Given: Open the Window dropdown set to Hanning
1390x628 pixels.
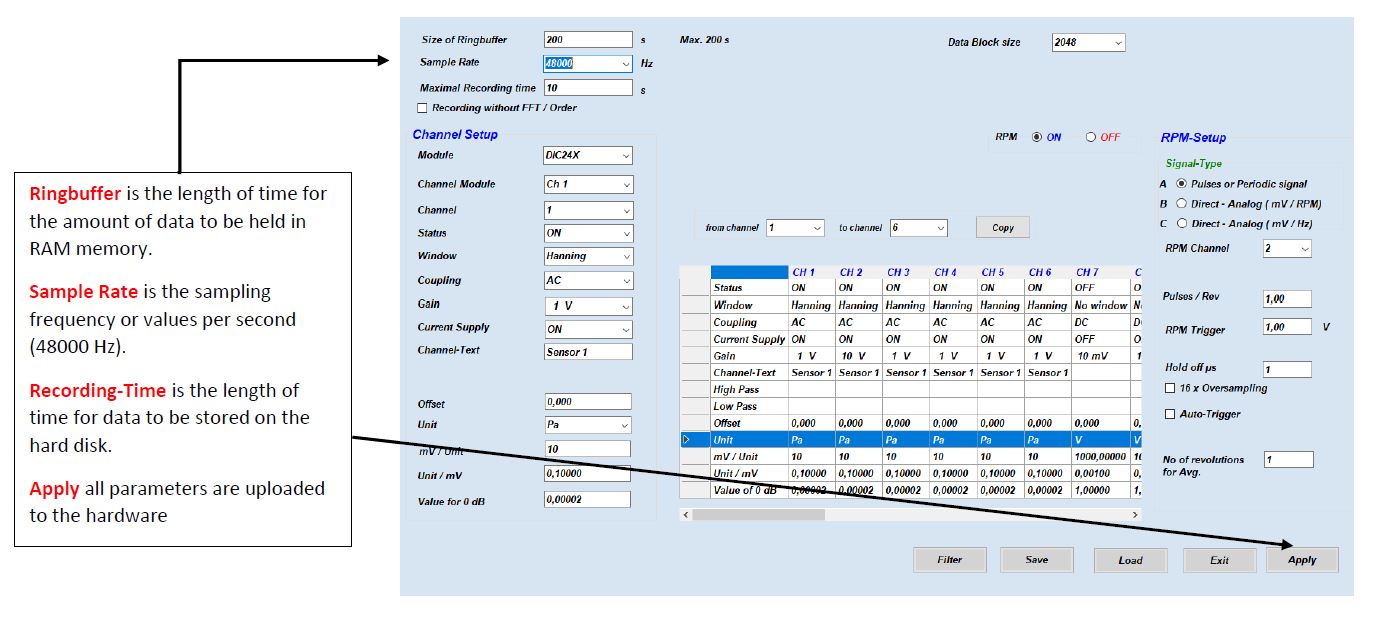Looking at the screenshot, I should pyautogui.click(x=625, y=256).
